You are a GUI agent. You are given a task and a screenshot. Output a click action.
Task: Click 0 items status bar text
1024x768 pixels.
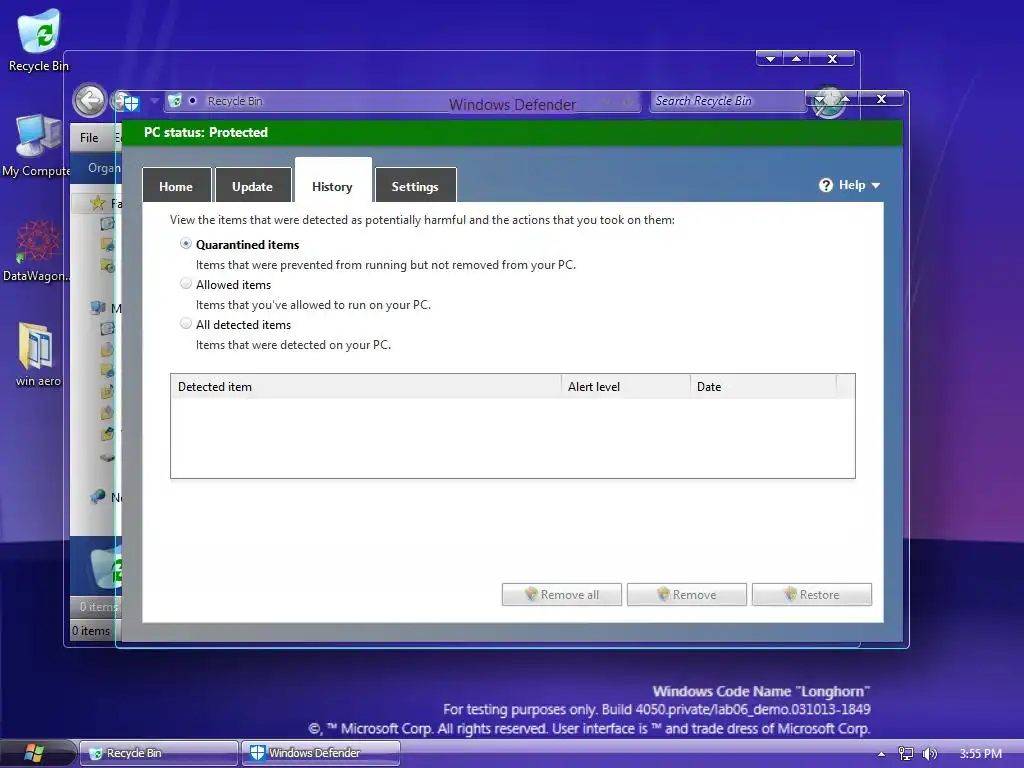(91, 631)
